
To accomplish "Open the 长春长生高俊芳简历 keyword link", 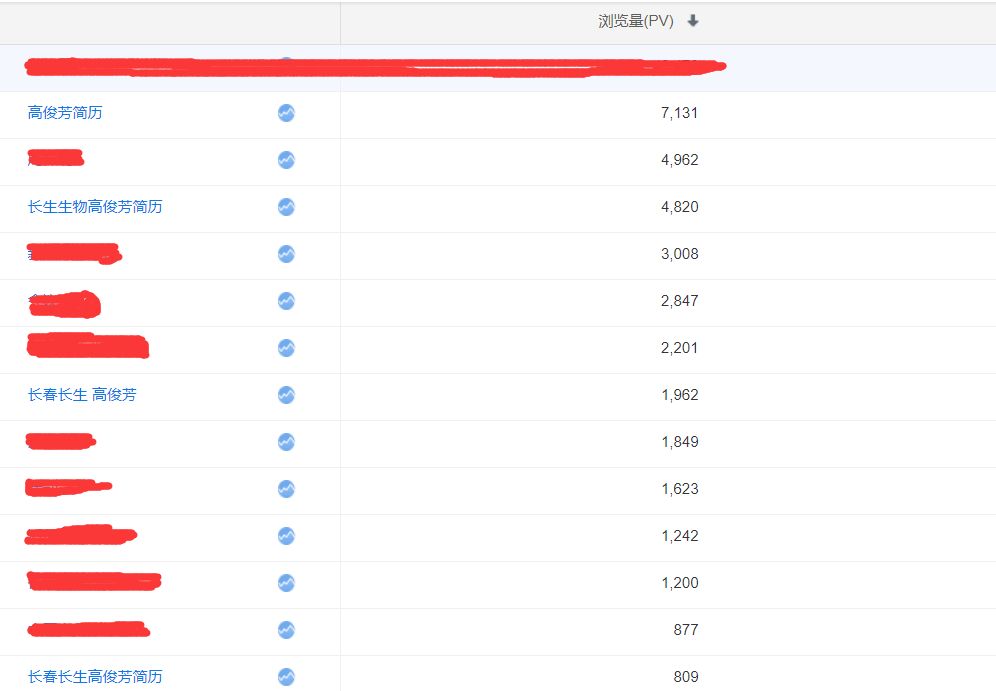I will pyautogui.click(x=95, y=677).
